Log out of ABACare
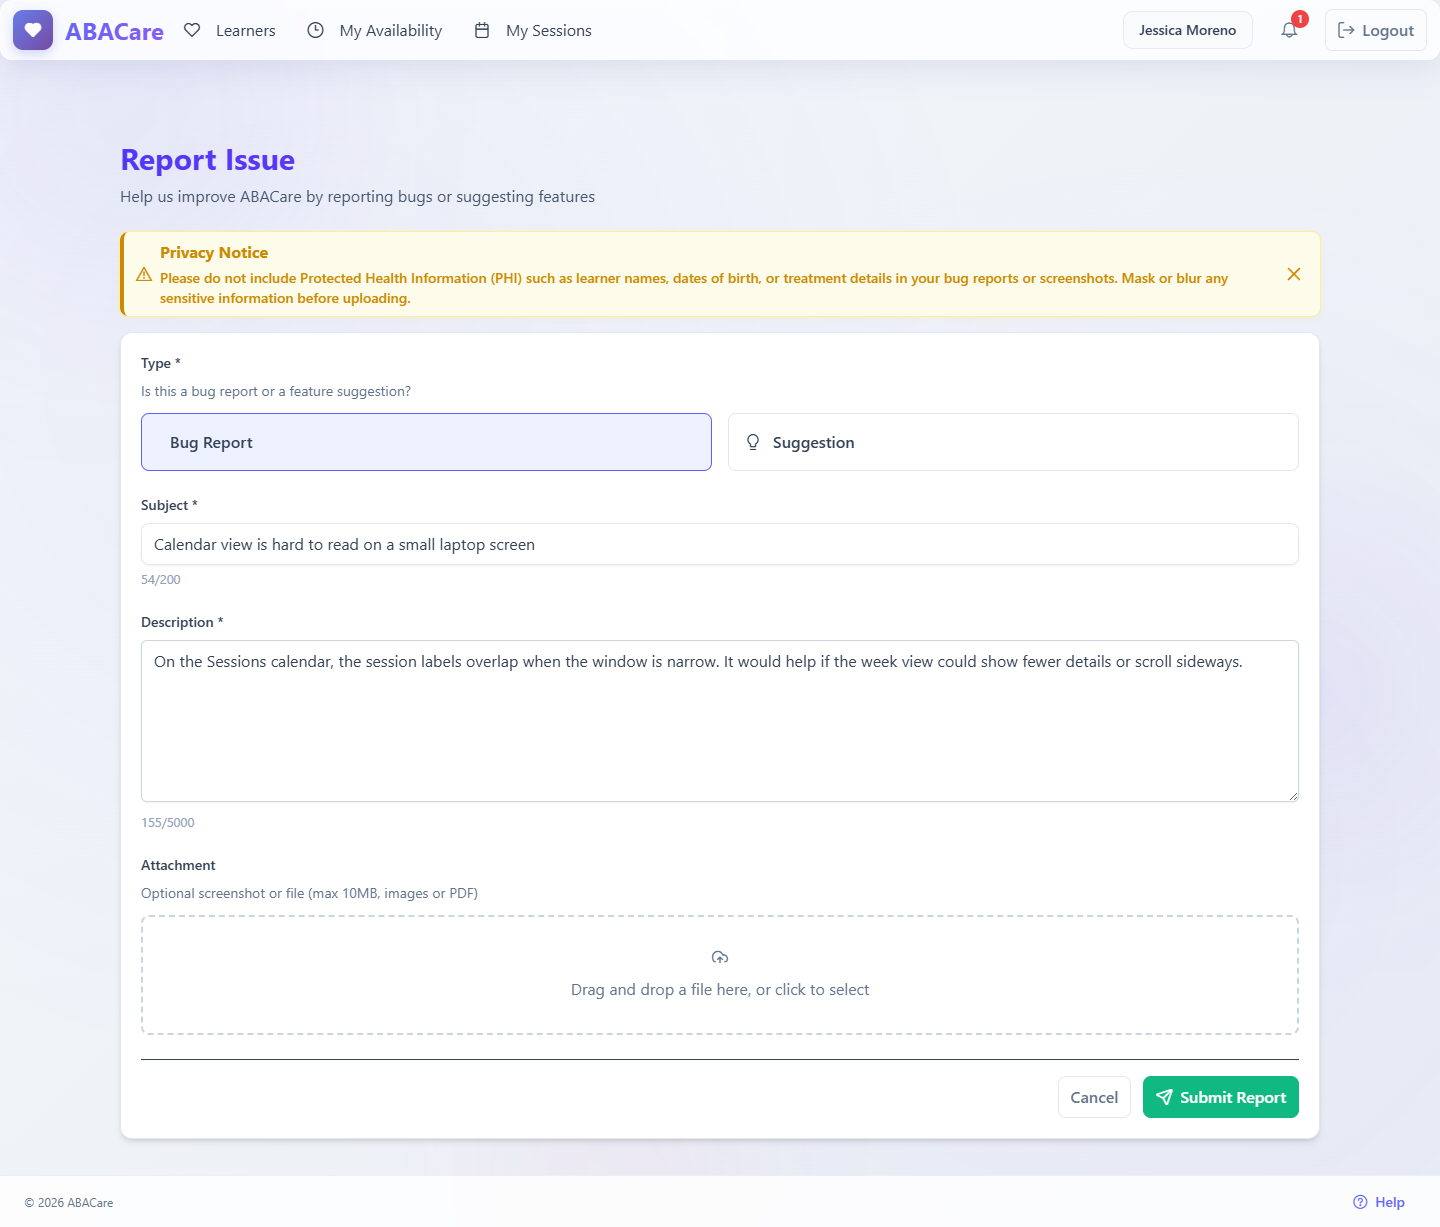Screen dimensions: 1440x1227 (1376, 30)
